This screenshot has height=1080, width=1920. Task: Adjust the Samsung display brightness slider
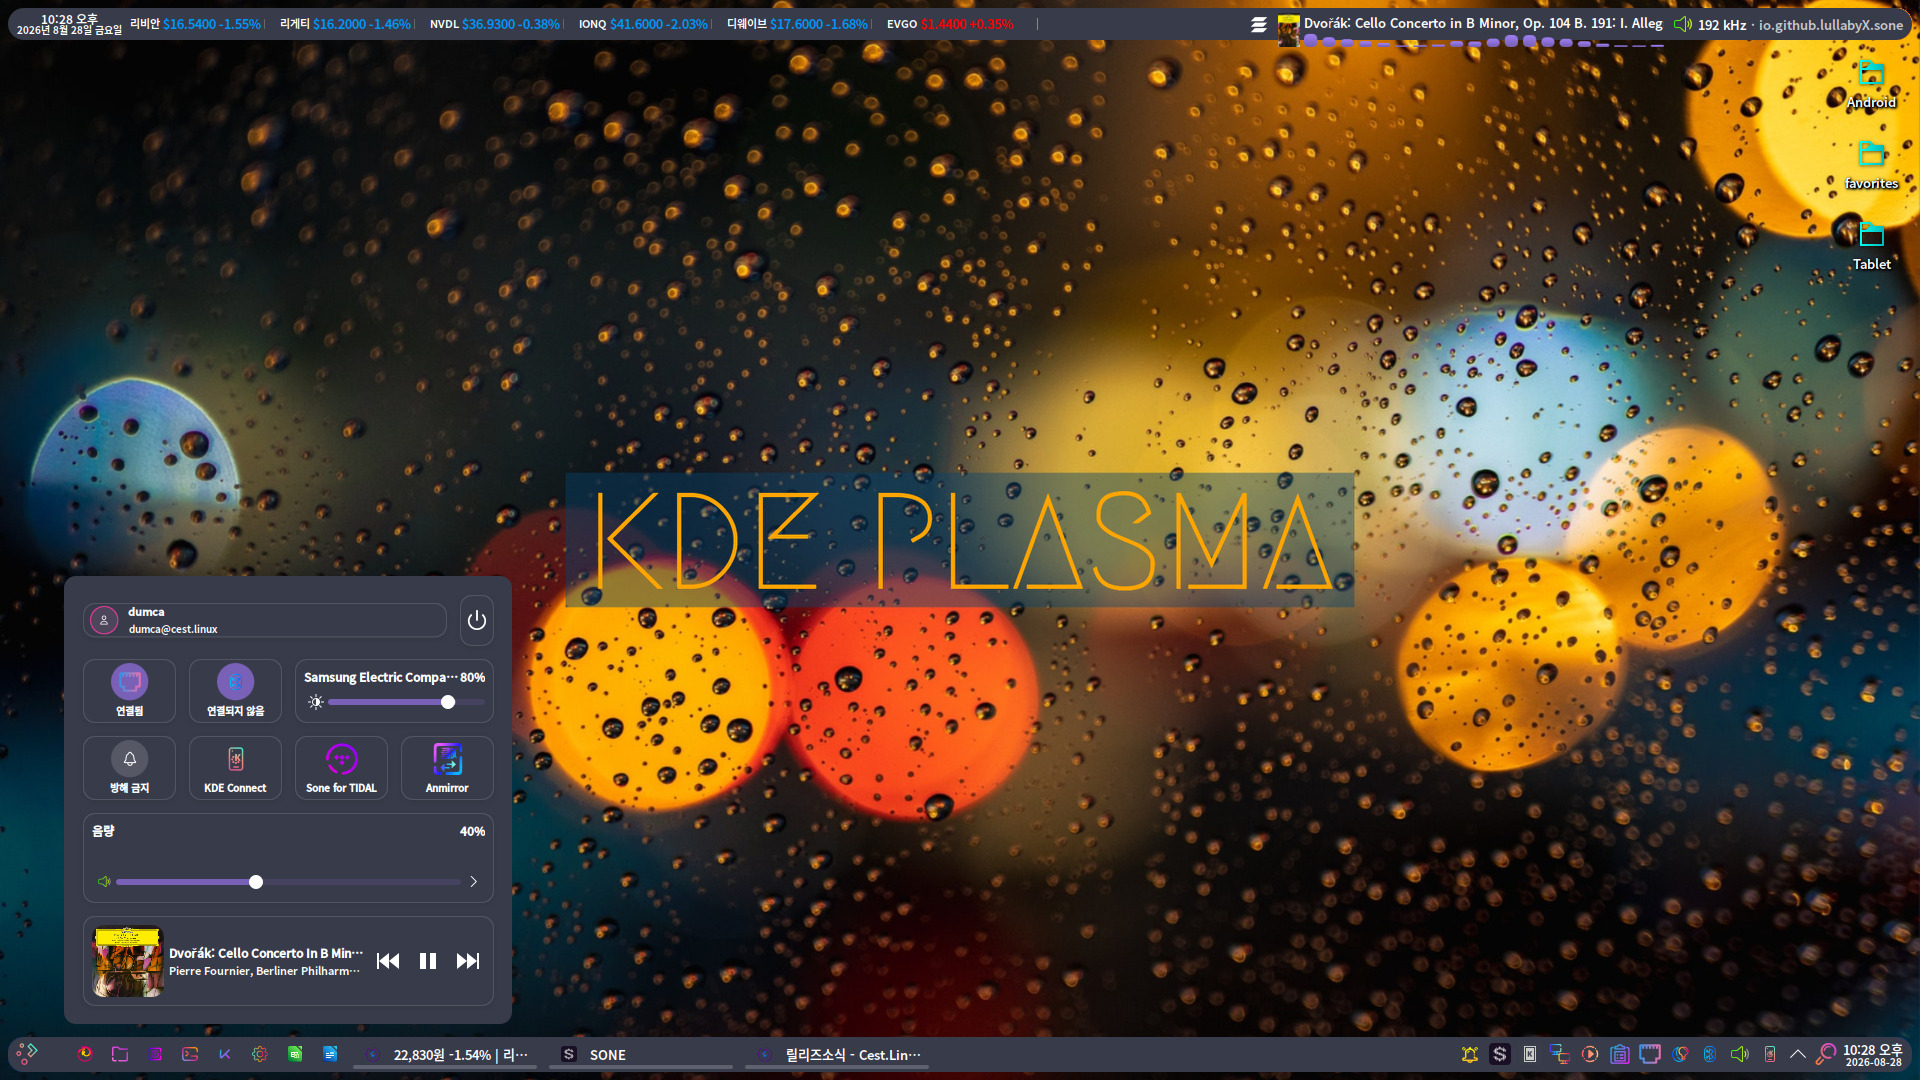(406, 702)
